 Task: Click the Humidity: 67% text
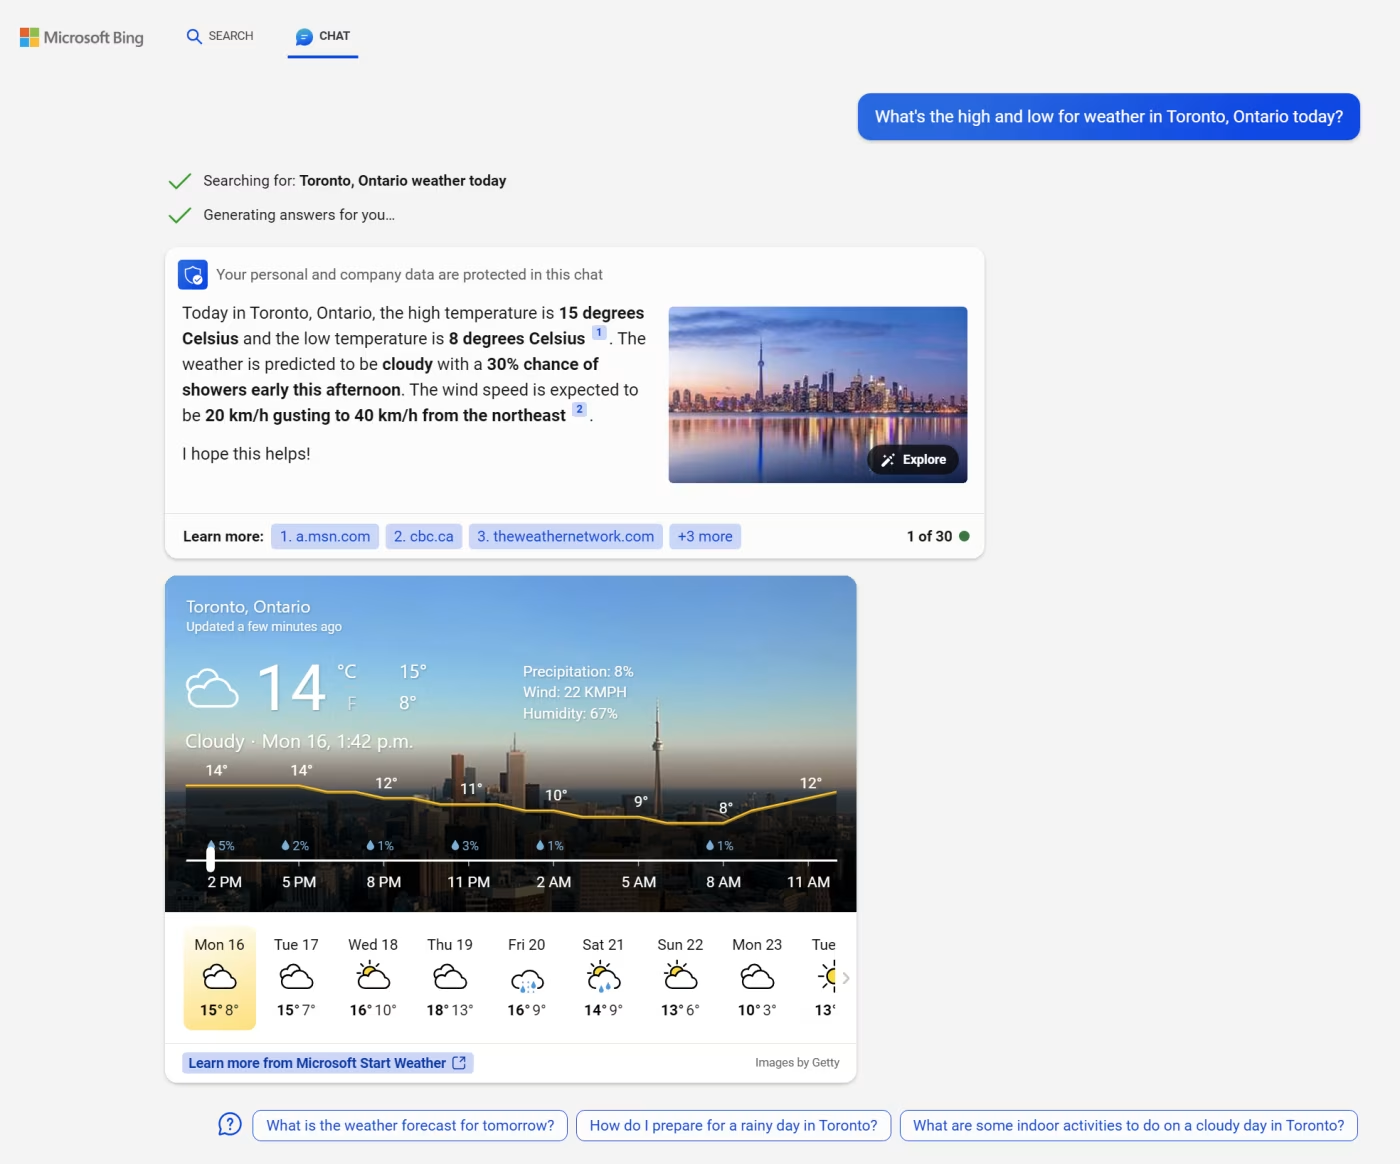click(x=570, y=714)
